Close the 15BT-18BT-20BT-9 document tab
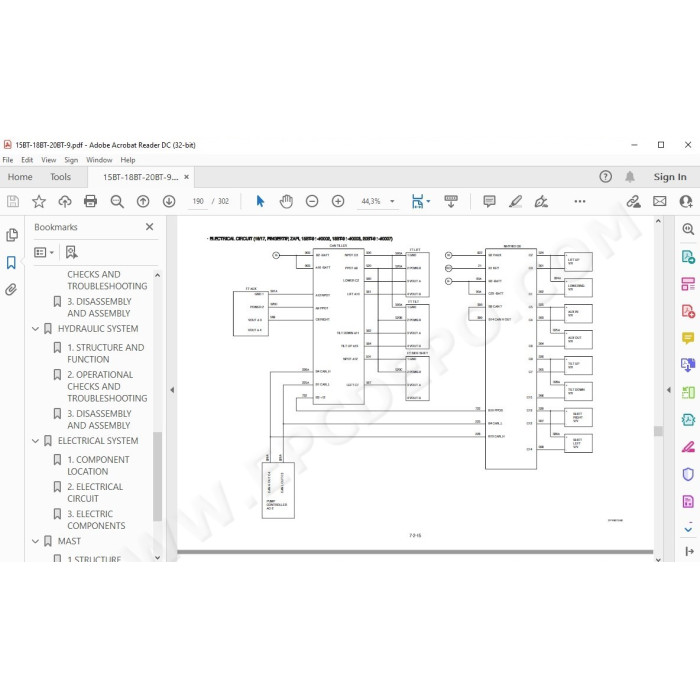The image size is (700, 700). tap(187, 177)
